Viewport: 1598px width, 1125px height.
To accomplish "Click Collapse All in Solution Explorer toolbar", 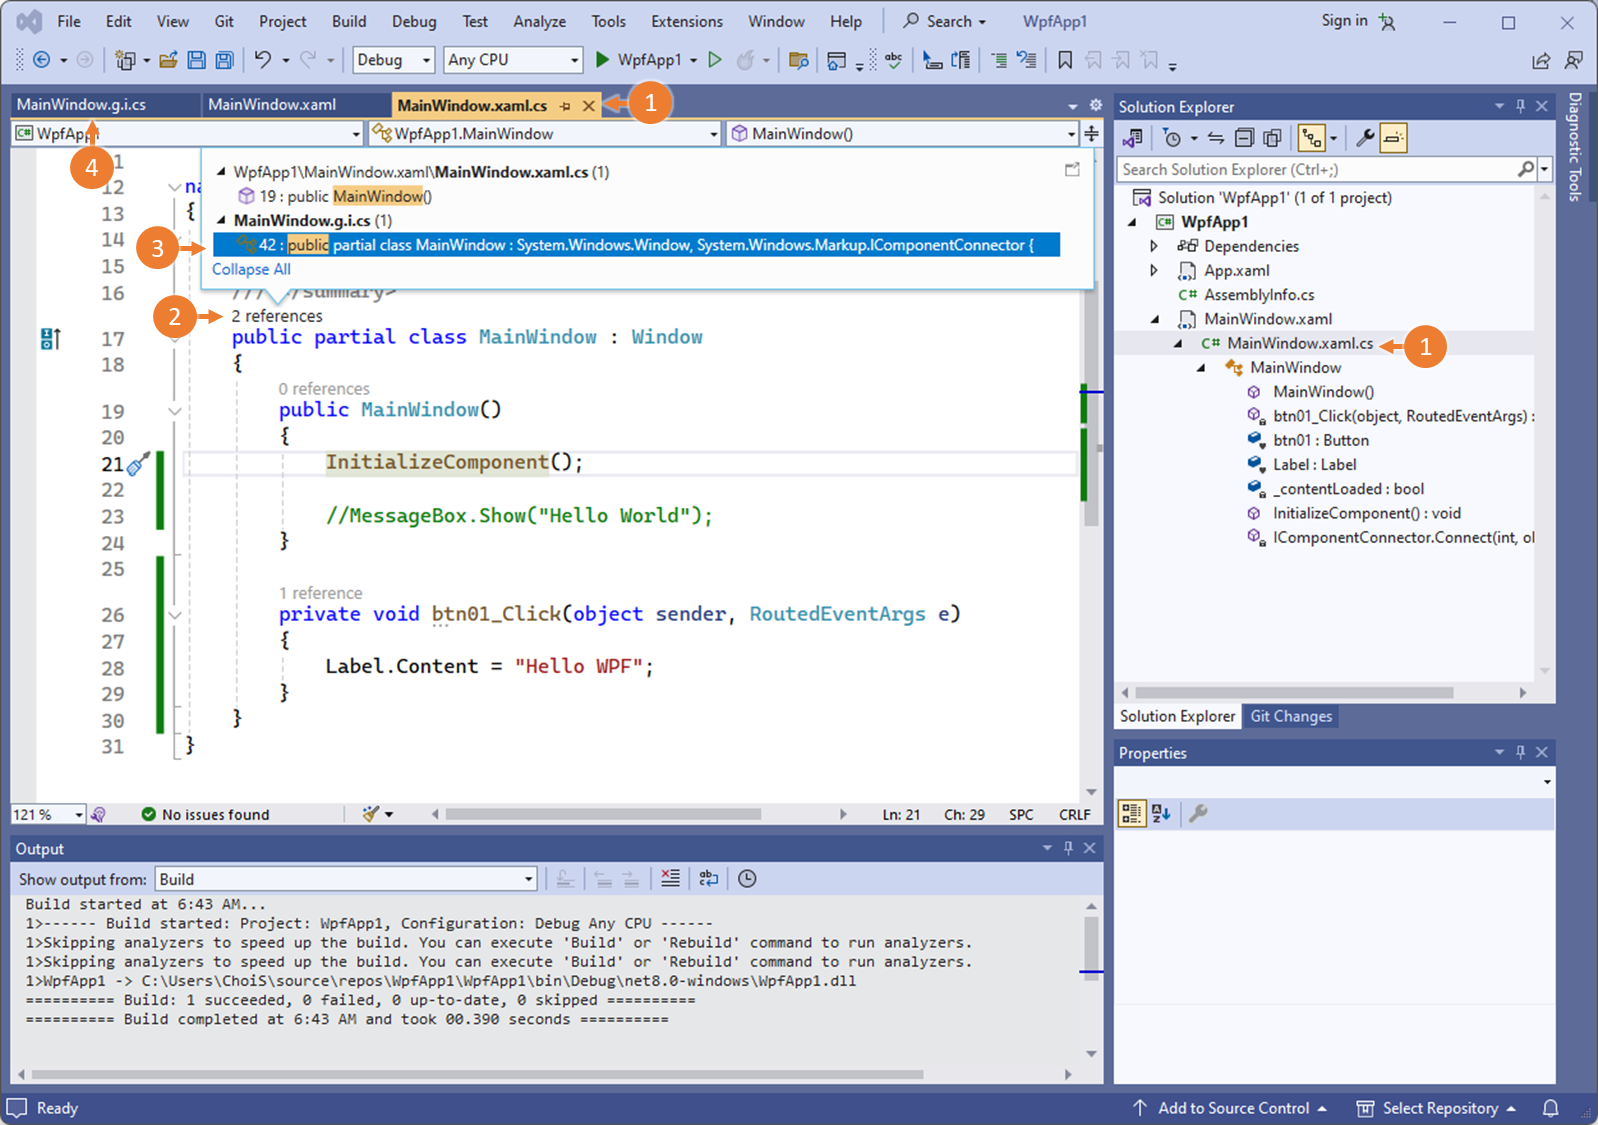I will (1244, 138).
